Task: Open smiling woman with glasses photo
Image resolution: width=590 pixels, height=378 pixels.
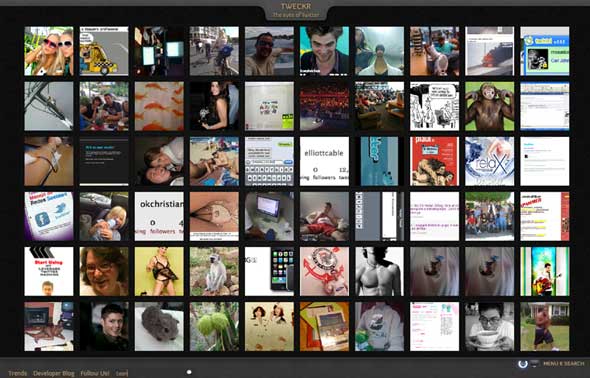Action: [104, 272]
